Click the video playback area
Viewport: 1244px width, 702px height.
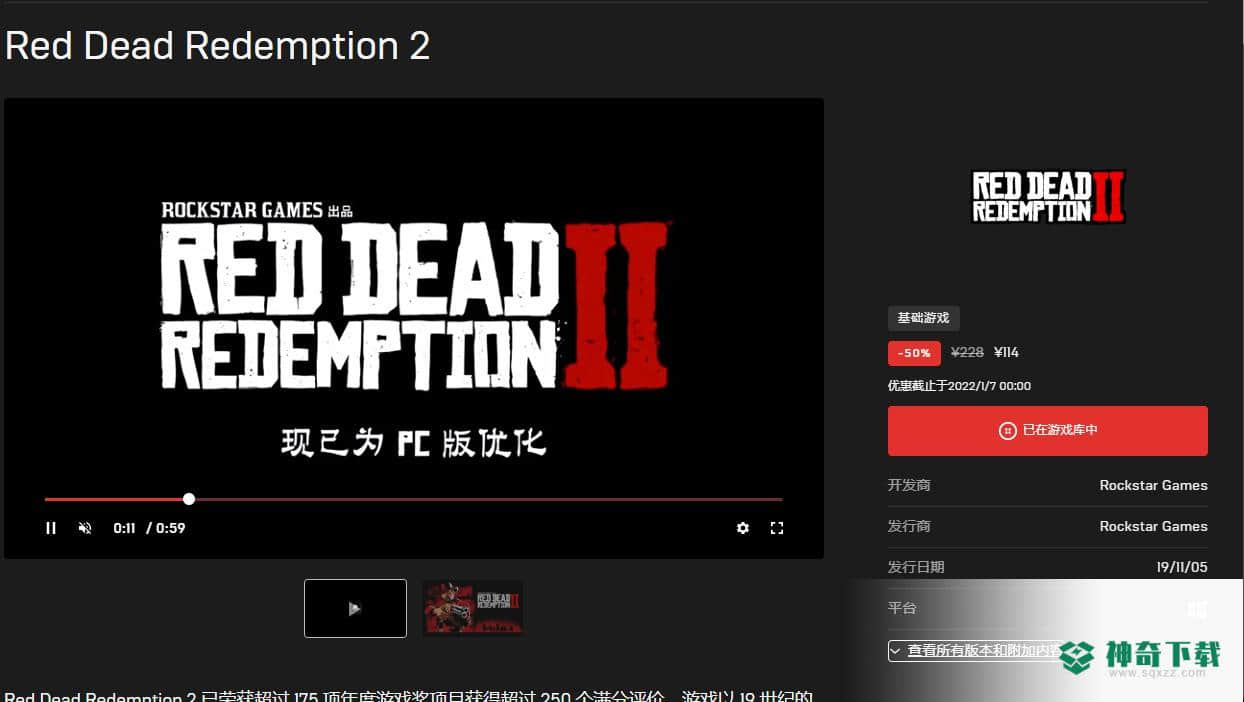click(413, 300)
